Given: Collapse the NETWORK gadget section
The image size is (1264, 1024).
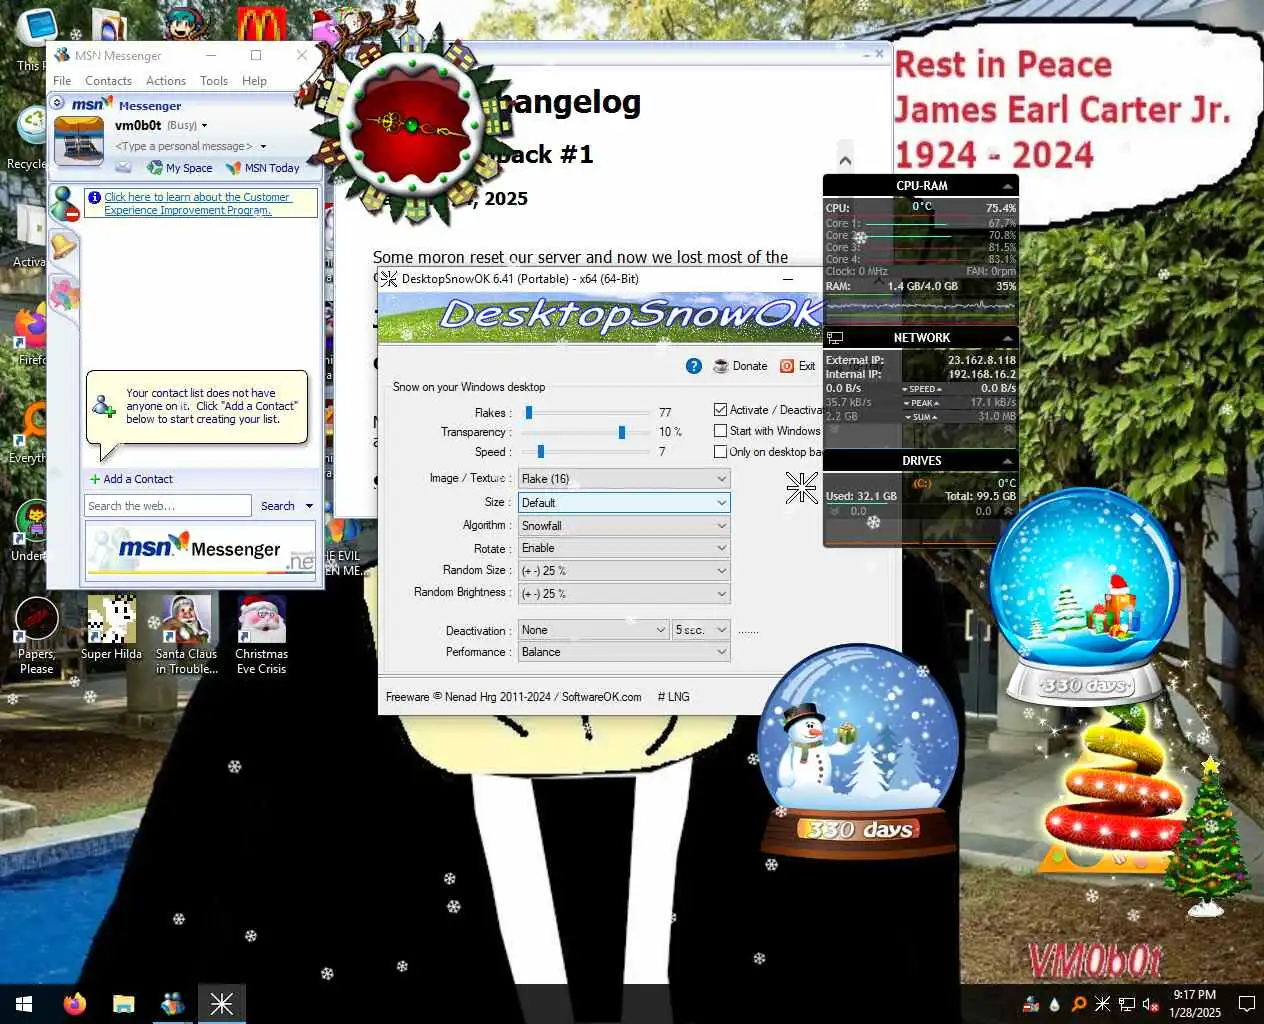Looking at the screenshot, I should tap(1007, 338).
